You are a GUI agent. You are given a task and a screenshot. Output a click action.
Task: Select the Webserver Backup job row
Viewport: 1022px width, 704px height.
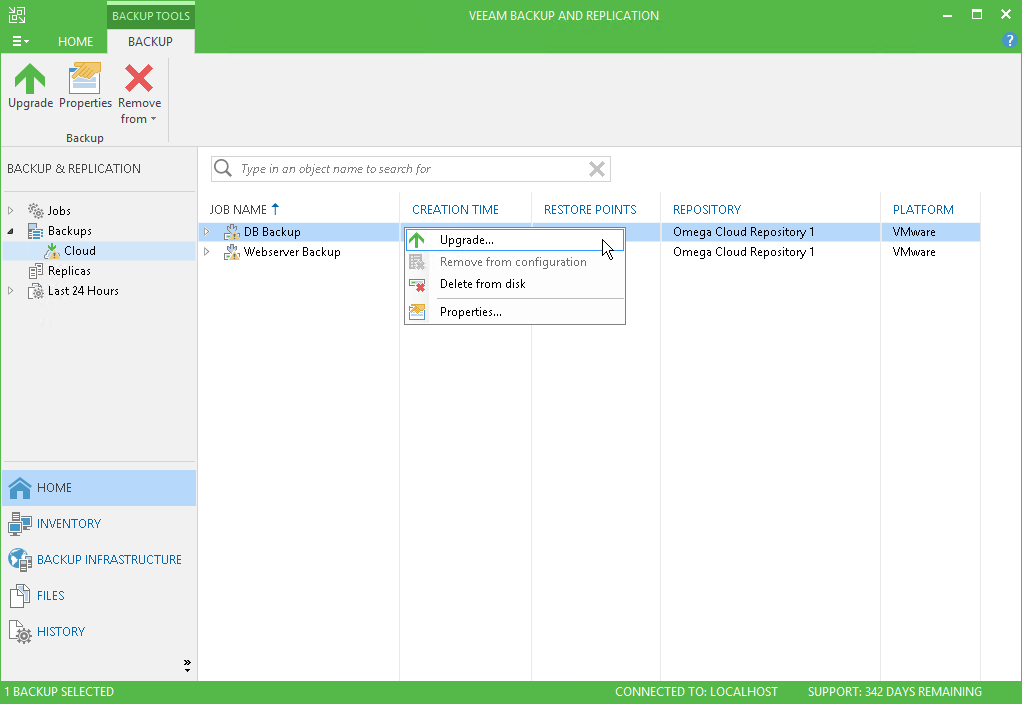tap(292, 252)
